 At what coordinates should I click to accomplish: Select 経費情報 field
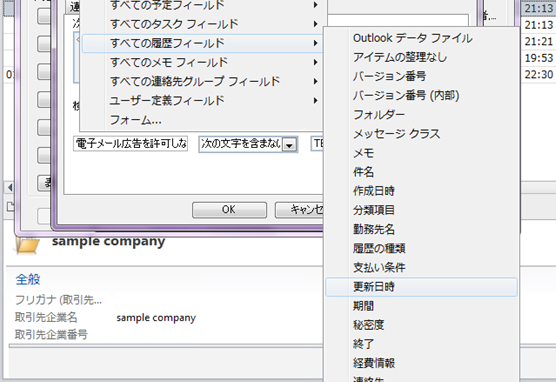point(421,364)
